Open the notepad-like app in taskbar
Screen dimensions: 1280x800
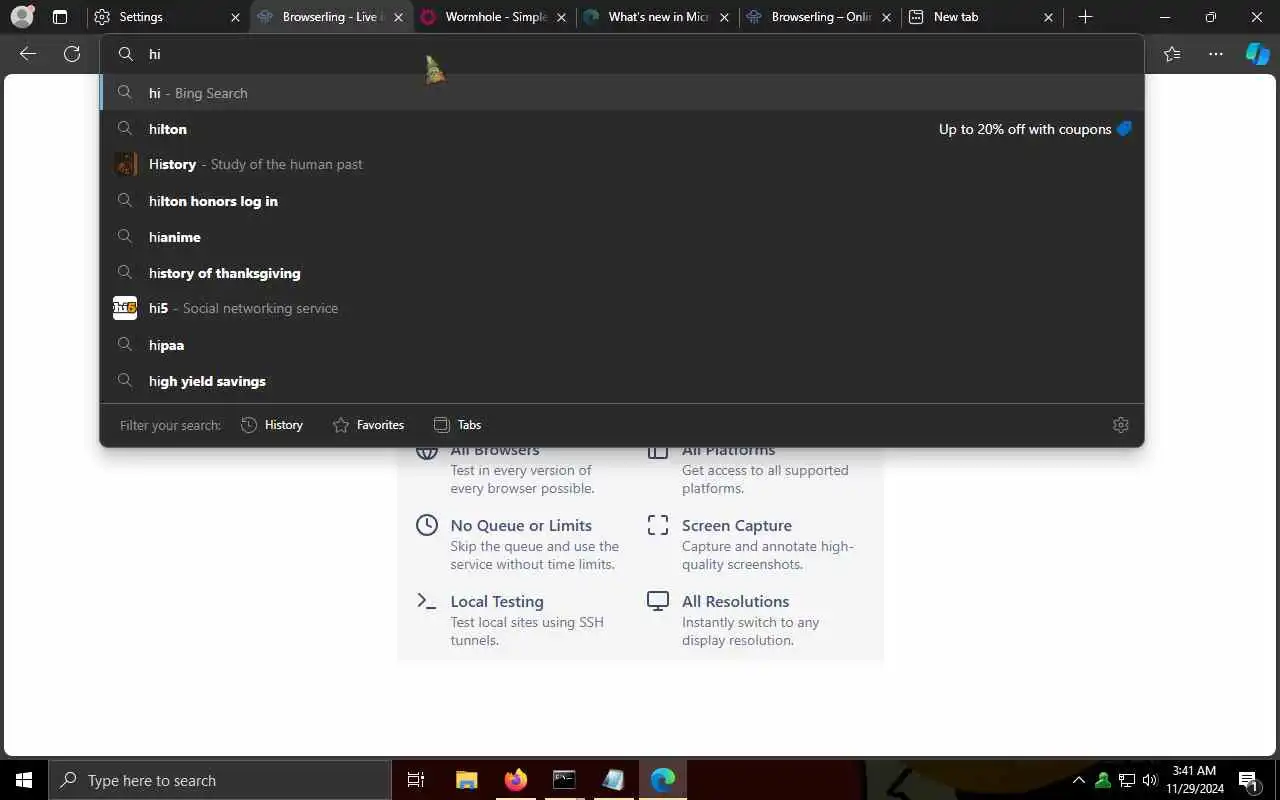point(613,780)
